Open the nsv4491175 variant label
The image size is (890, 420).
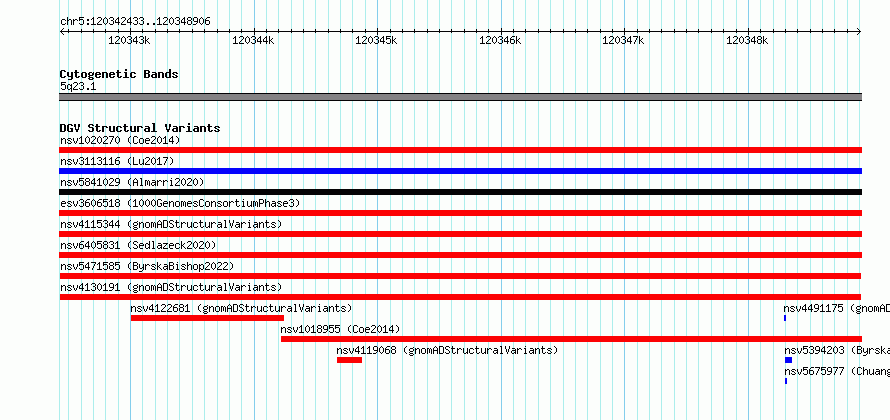(837, 308)
